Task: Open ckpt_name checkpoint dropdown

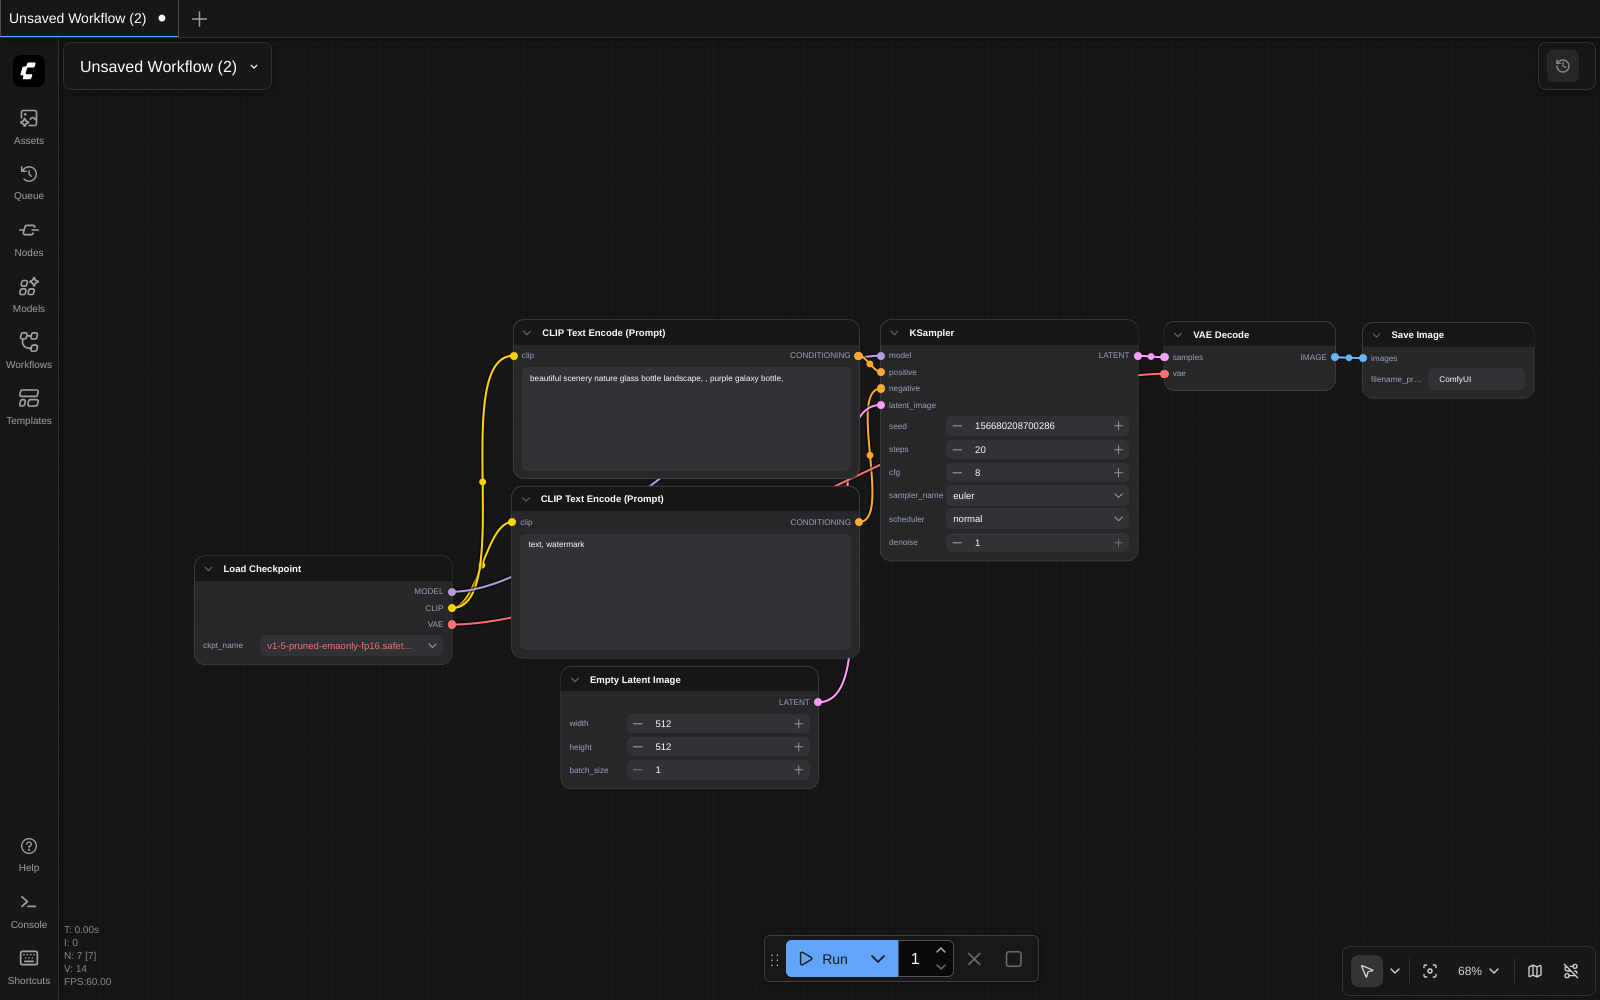Action: click(x=351, y=646)
